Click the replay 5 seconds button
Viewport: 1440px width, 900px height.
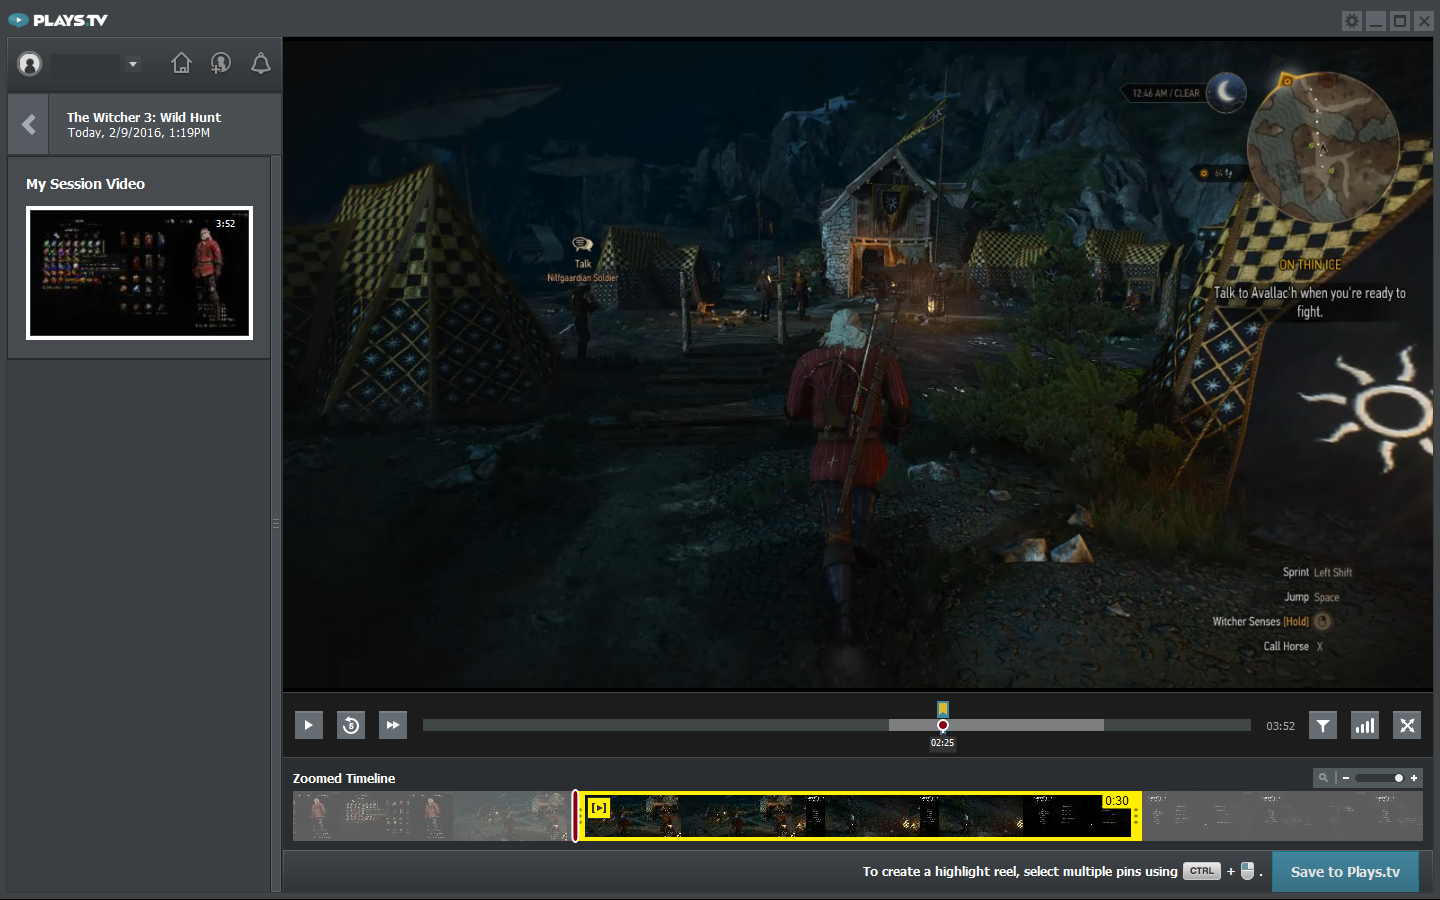[x=351, y=725]
